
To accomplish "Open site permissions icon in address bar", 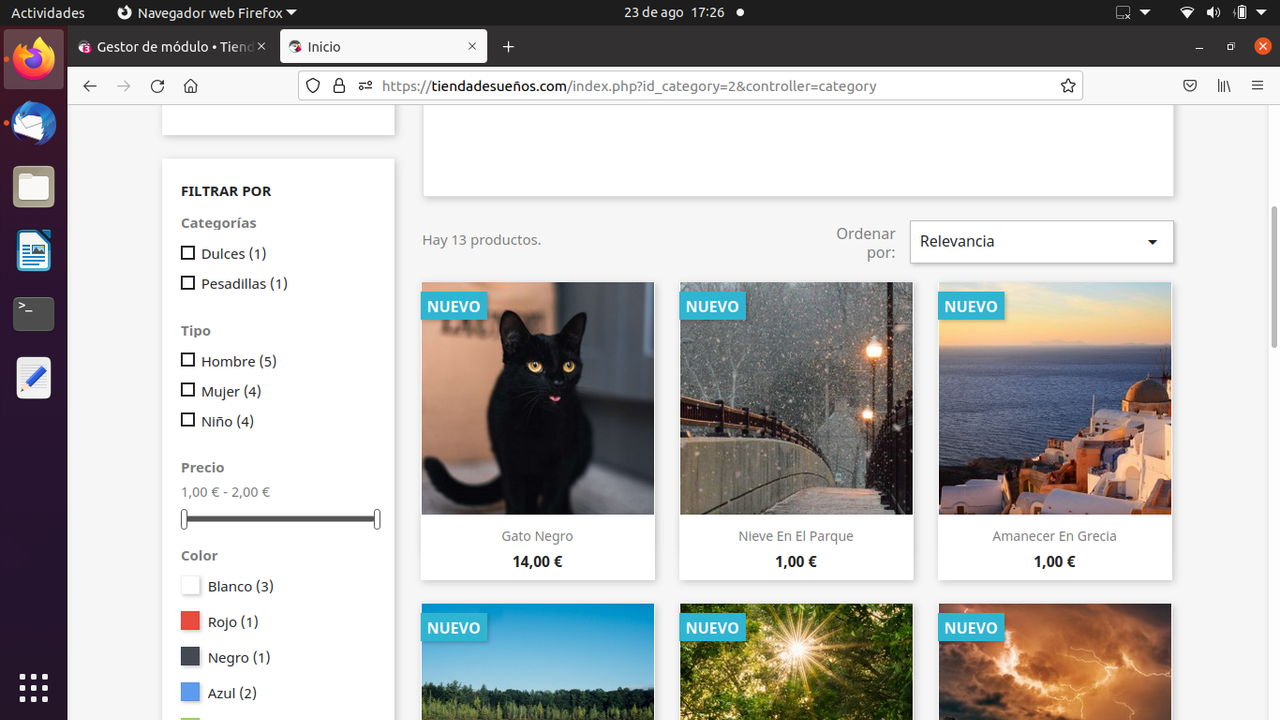I will click(x=365, y=86).
